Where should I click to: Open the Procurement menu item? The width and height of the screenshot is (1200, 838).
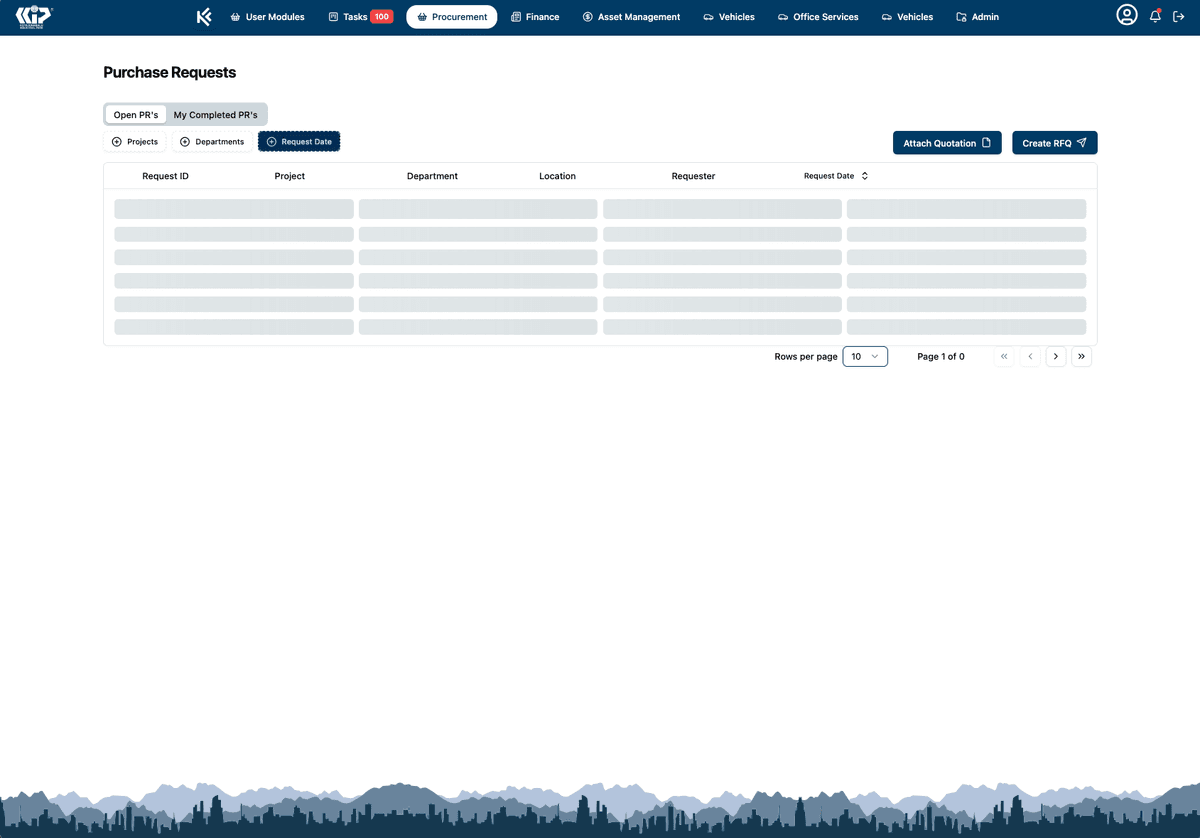tap(451, 16)
